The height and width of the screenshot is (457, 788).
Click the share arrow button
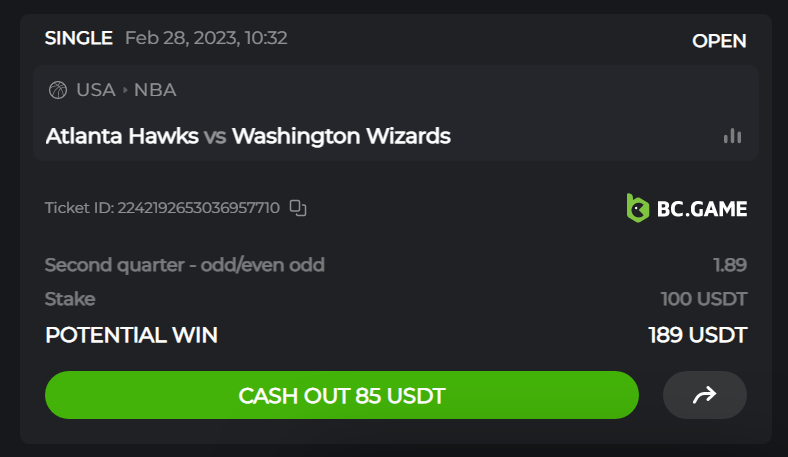(x=705, y=395)
